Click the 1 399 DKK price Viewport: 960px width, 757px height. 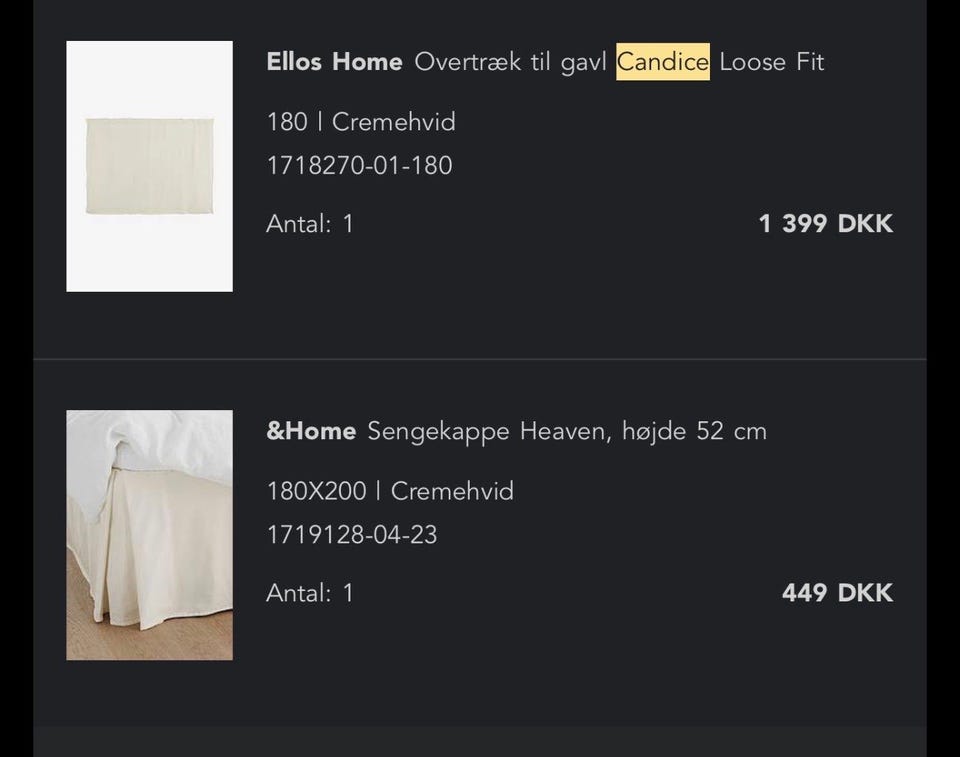(825, 223)
